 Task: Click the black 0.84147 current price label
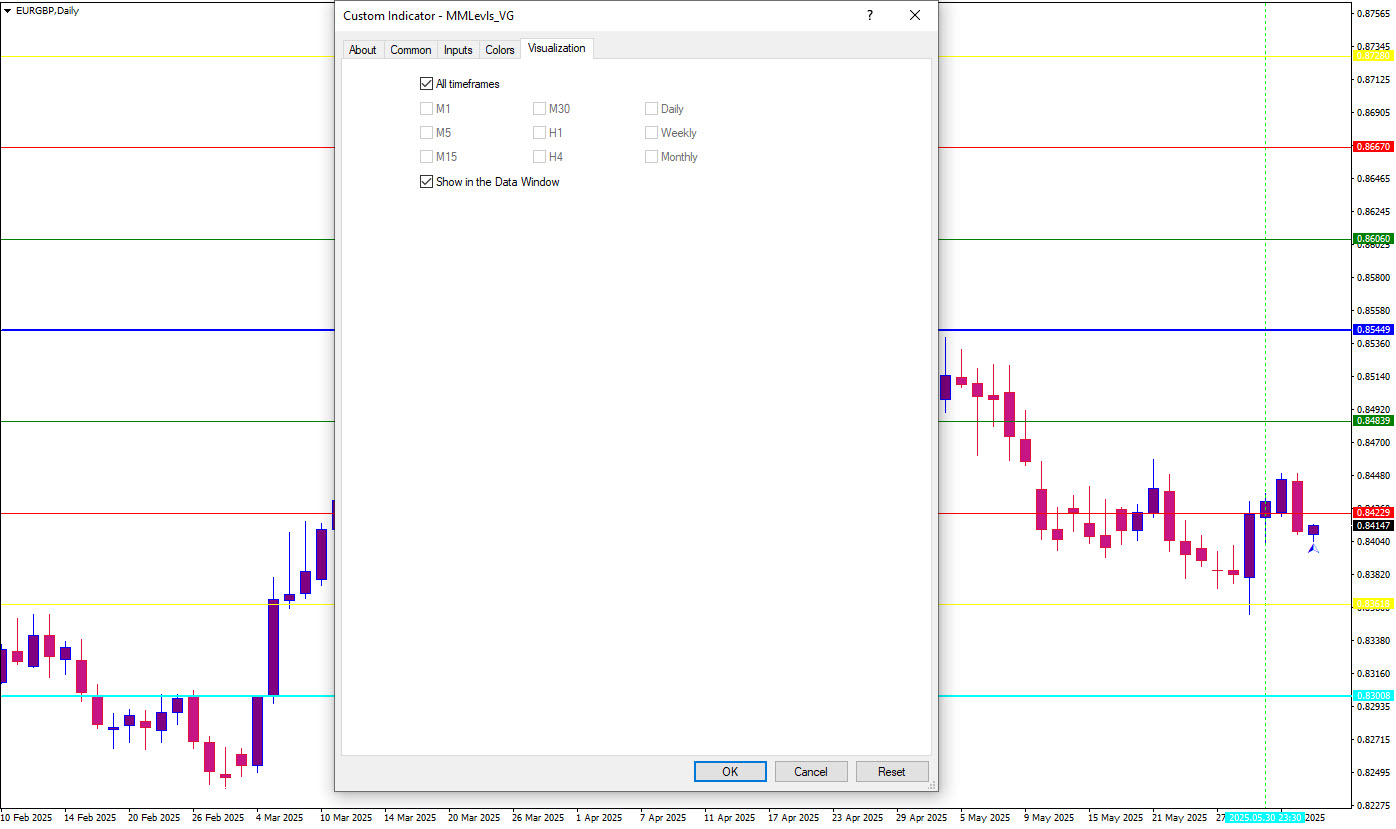coord(1372,525)
